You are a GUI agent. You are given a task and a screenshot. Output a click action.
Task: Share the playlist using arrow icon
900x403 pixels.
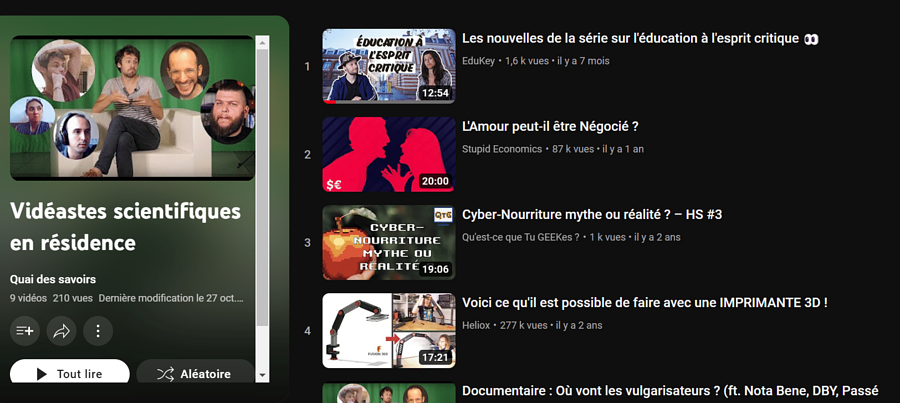pos(61,331)
